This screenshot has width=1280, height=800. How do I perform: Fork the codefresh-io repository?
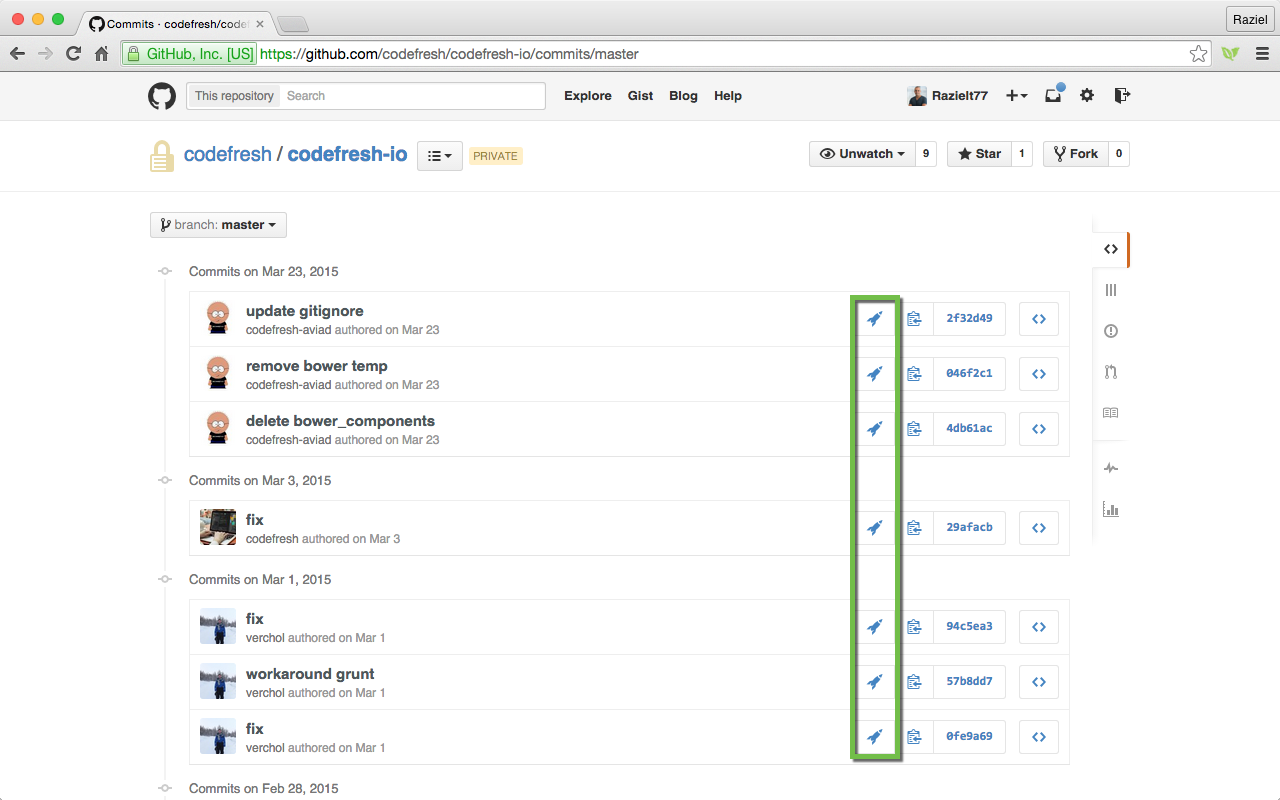[x=1075, y=154]
